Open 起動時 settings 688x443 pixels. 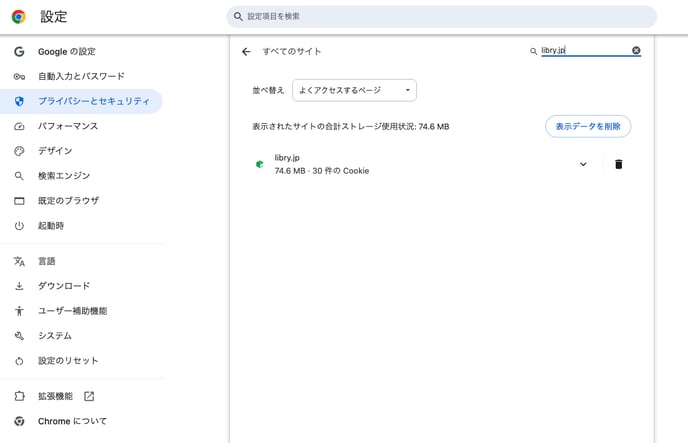51,226
